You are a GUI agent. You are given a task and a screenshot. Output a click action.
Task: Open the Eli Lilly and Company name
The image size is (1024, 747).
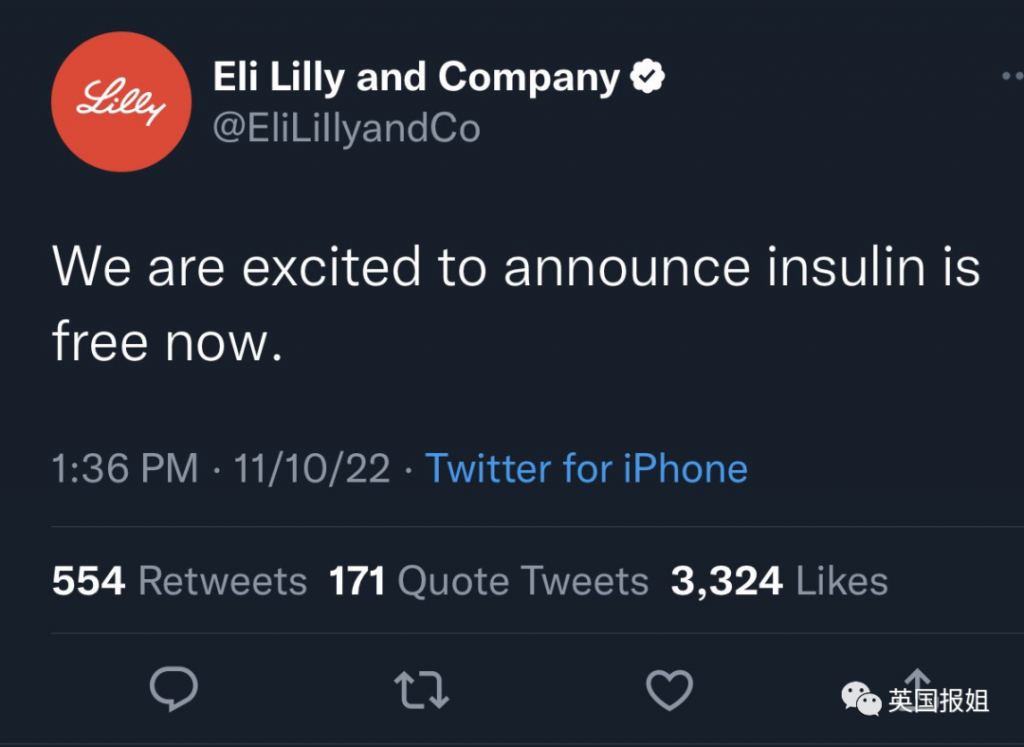416,77
